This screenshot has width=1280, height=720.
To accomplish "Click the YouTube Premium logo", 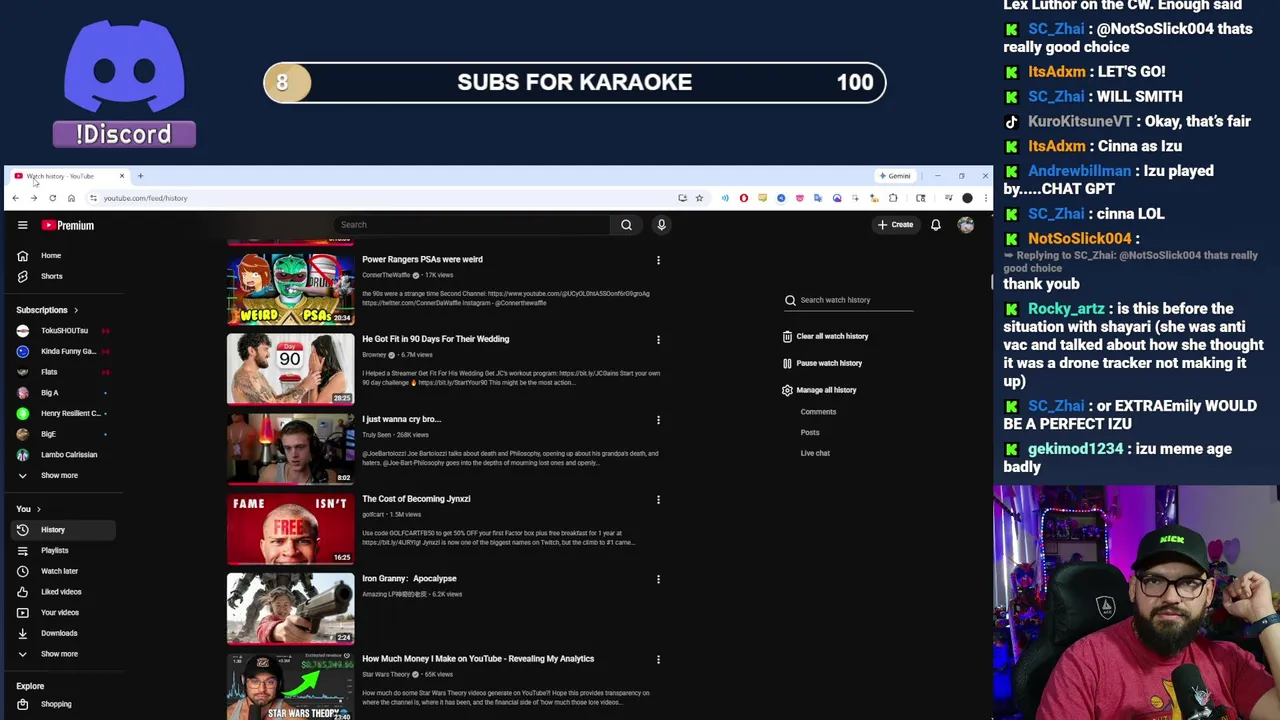I will 68,225.
